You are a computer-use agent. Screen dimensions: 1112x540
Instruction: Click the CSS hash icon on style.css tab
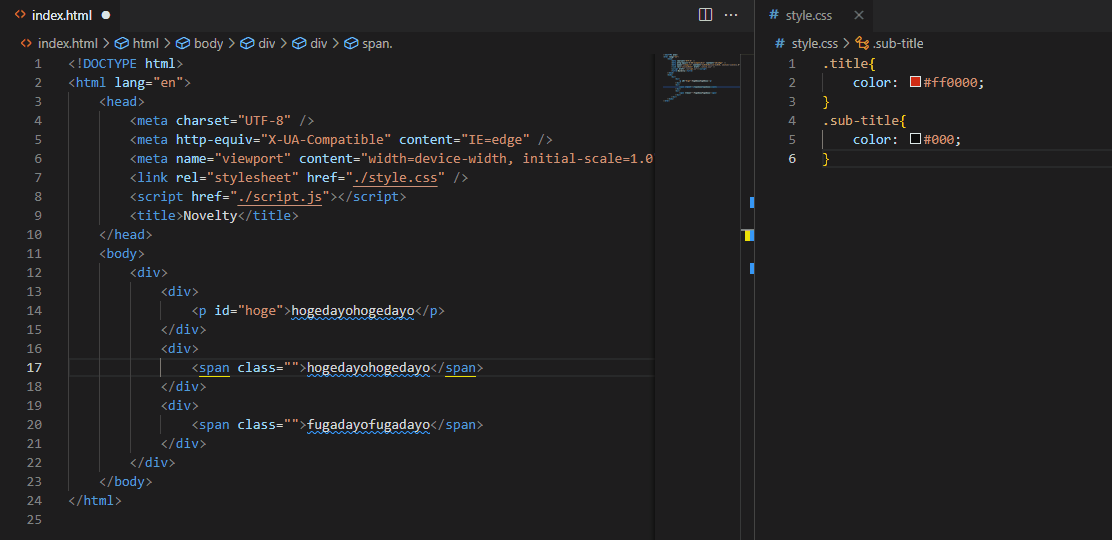pyautogui.click(x=773, y=15)
